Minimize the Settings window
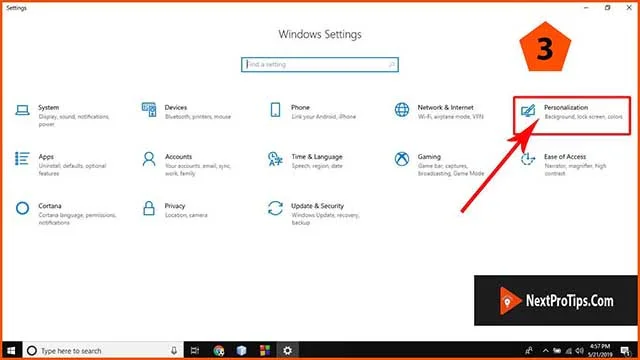The height and width of the screenshot is (360, 640). tap(587, 7)
